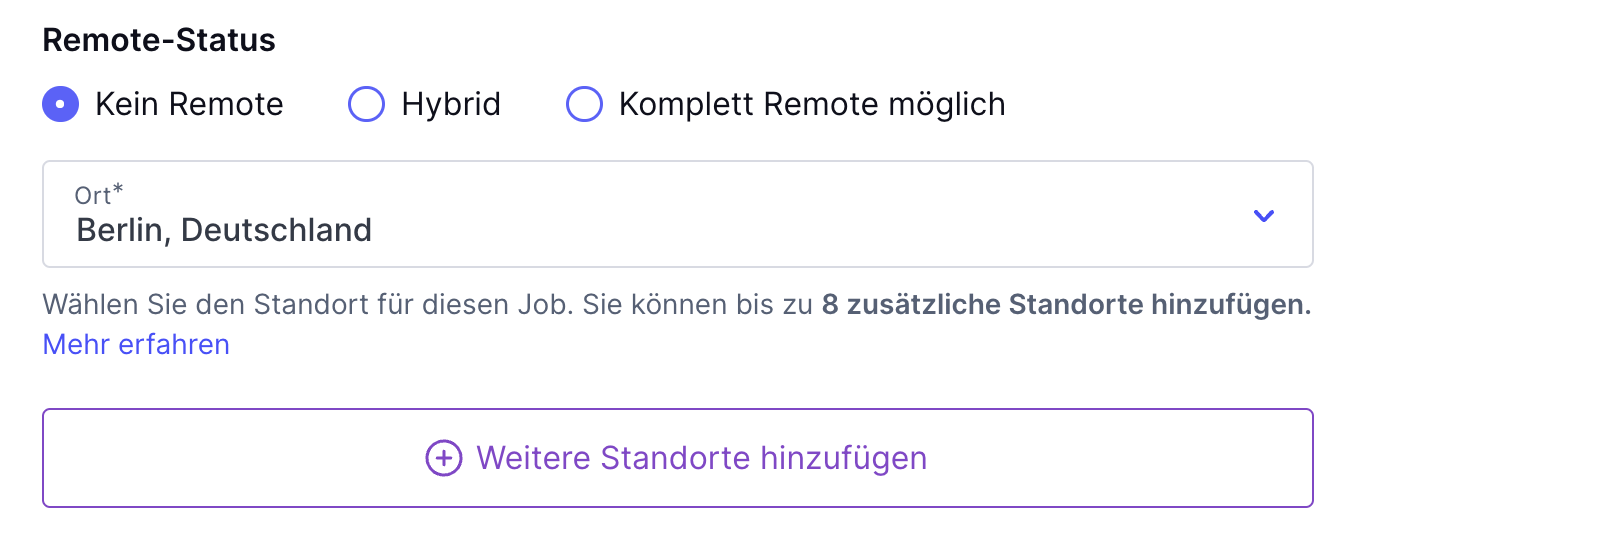Screen dimensions: 1624x546
Task: Select the Kein Remote radio button
Action: (x=61, y=104)
